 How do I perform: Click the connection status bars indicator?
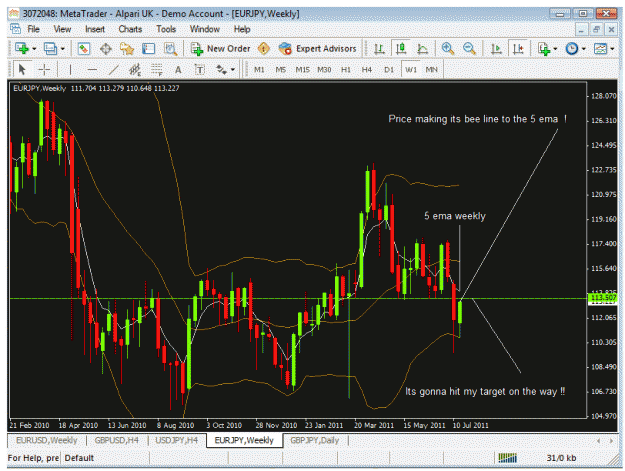[507, 458]
